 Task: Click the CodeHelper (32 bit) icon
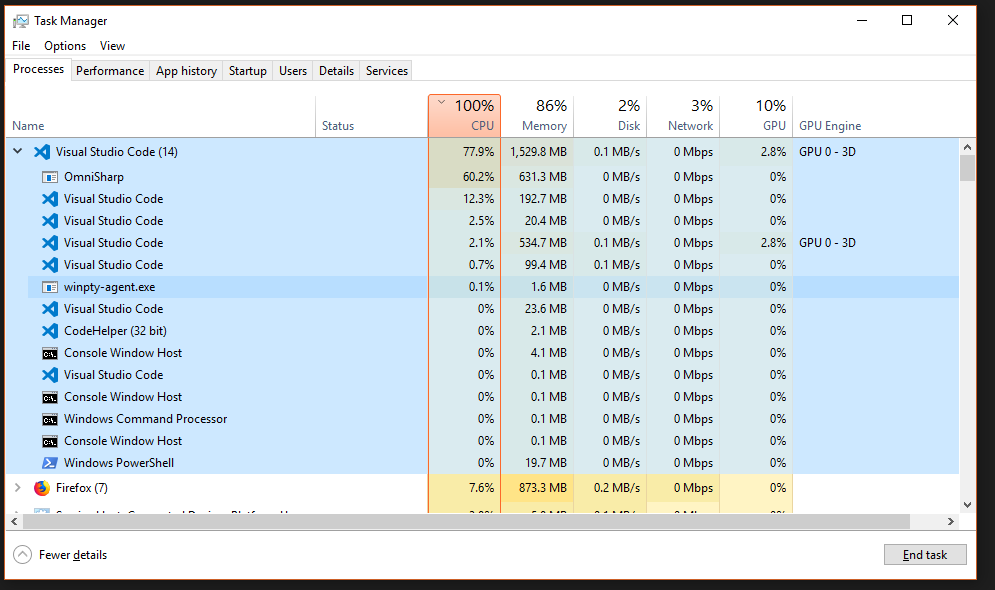click(x=49, y=331)
